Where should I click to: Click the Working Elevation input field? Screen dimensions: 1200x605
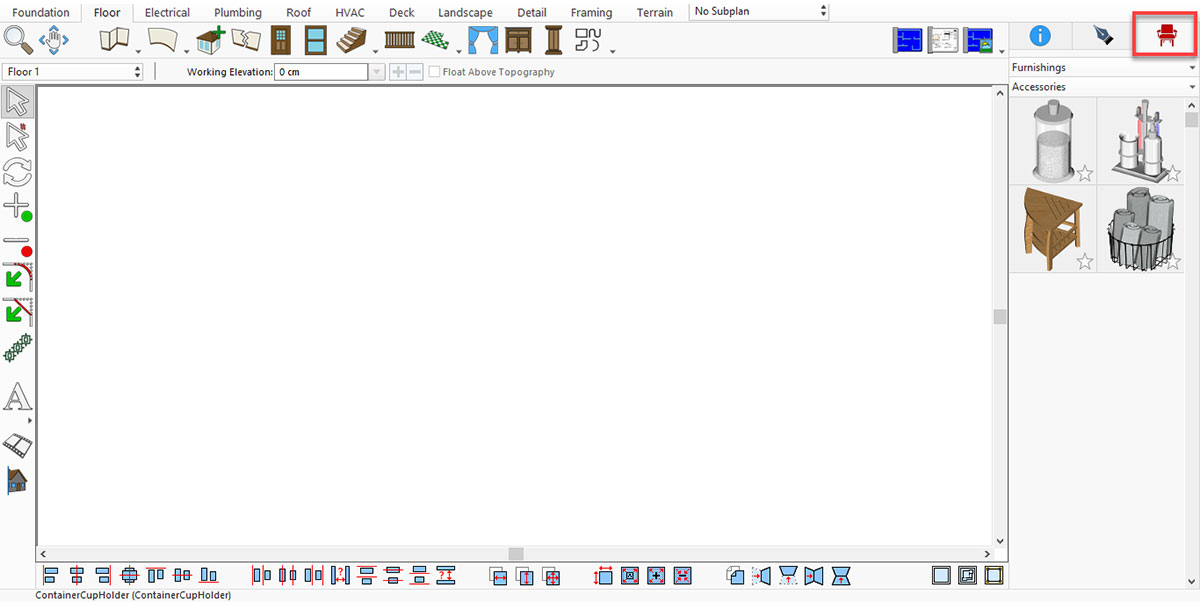[x=321, y=72]
